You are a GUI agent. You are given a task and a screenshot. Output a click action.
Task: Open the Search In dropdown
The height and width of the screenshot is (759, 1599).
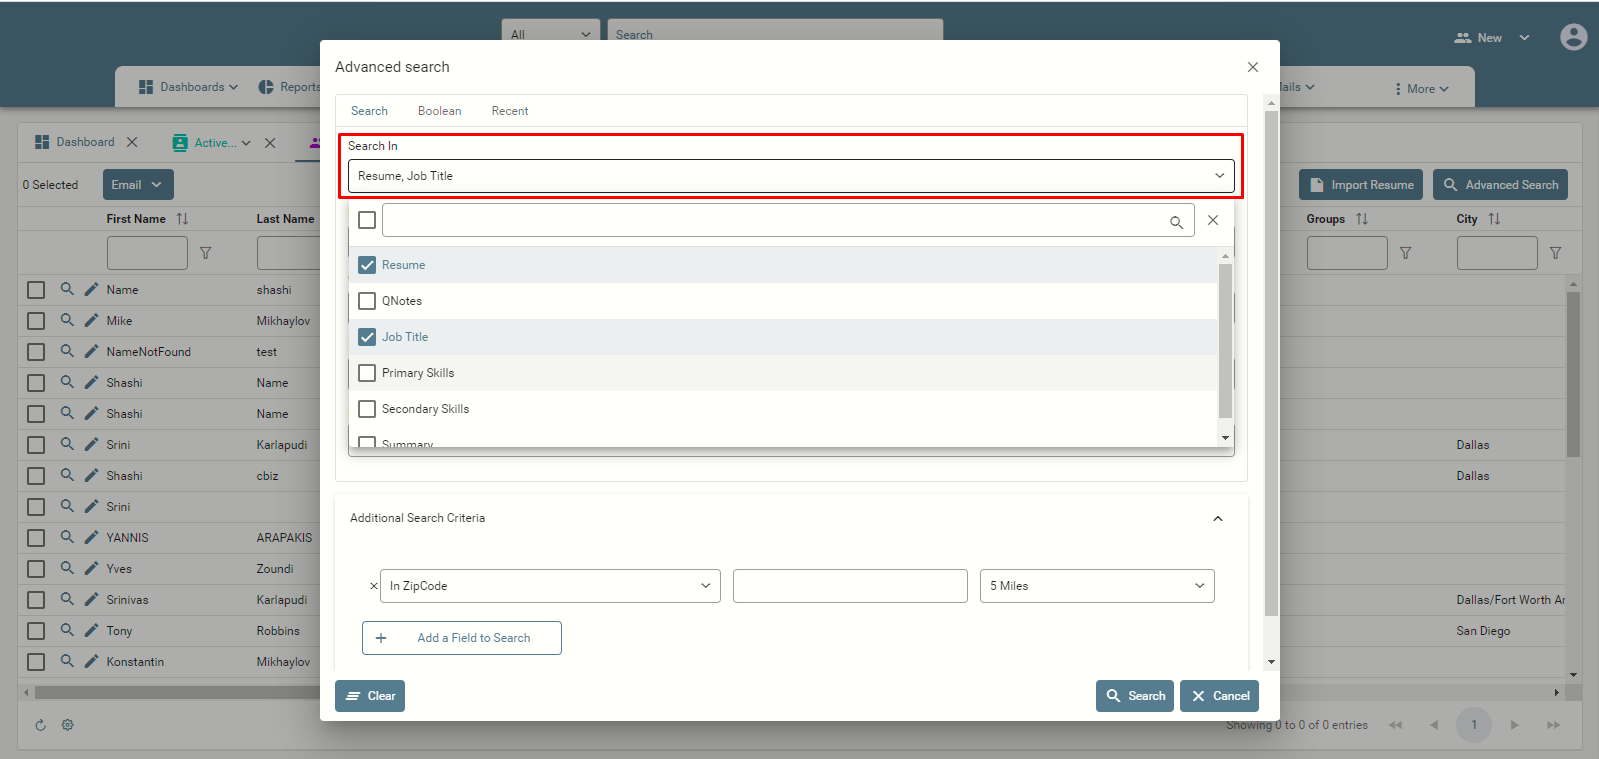[791, 176]
